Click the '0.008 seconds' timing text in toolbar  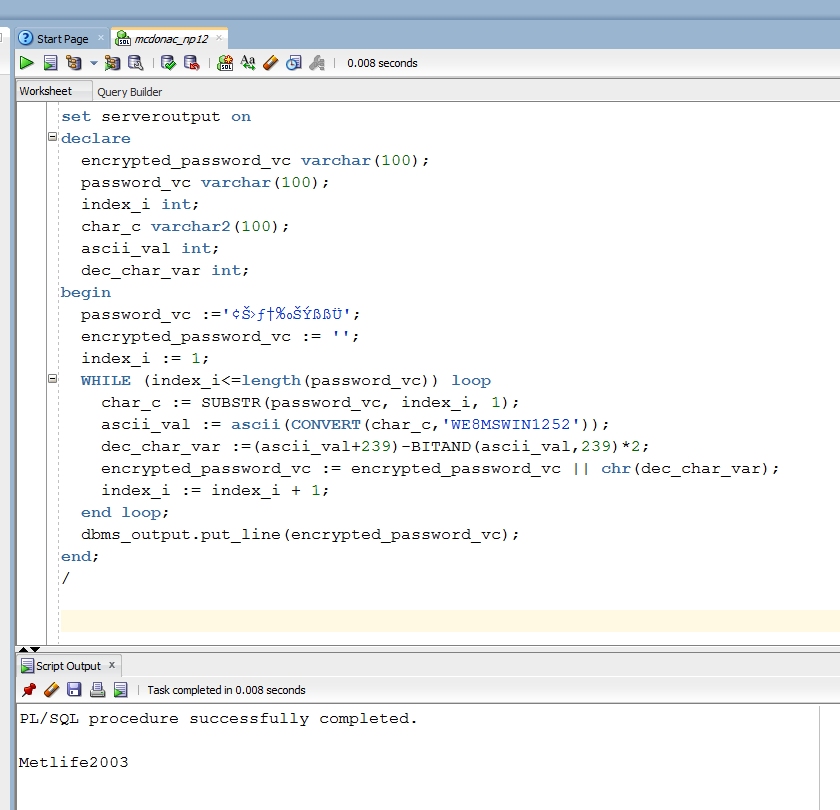[x=382, y=63]
